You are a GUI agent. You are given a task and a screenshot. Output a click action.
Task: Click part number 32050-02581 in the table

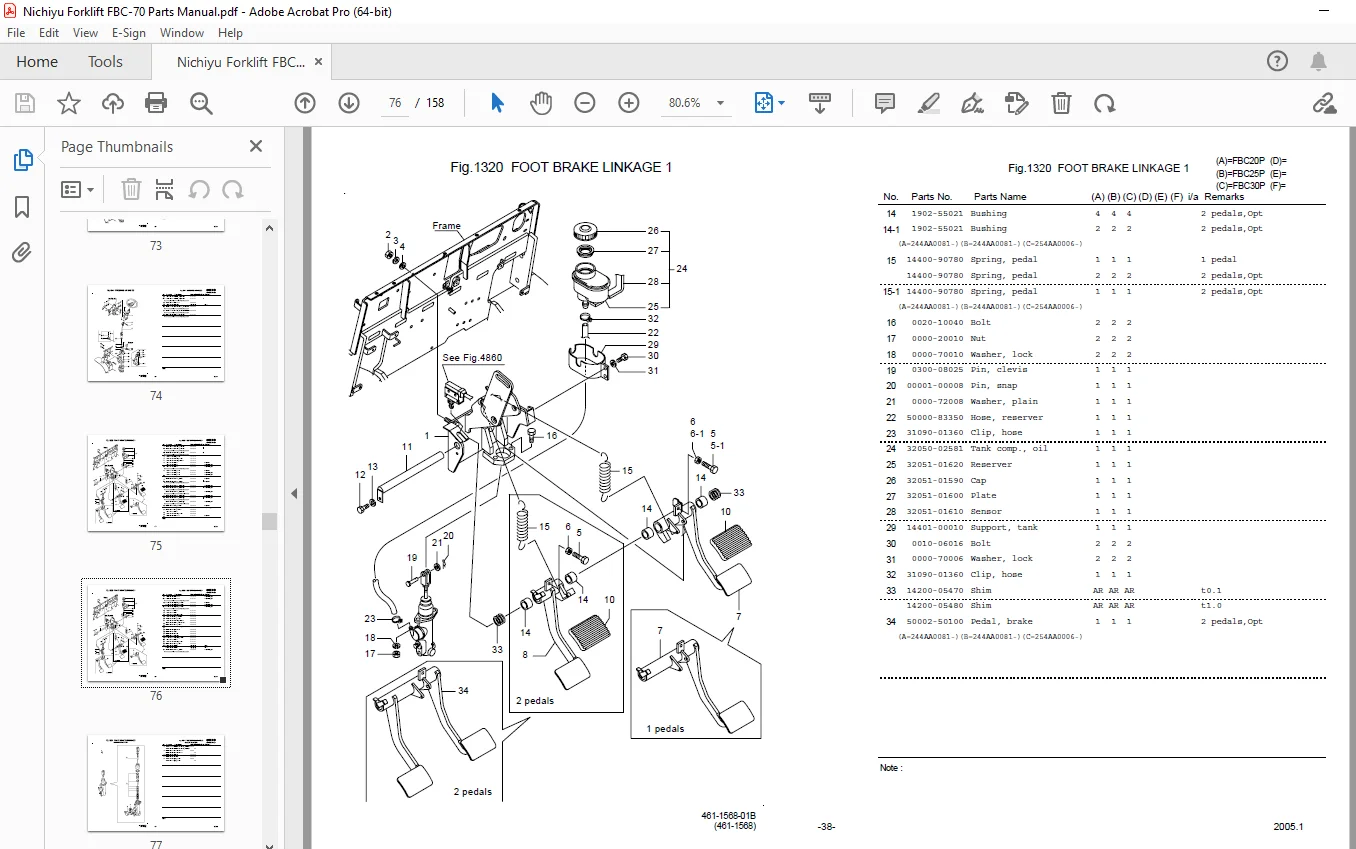(935, 449)
